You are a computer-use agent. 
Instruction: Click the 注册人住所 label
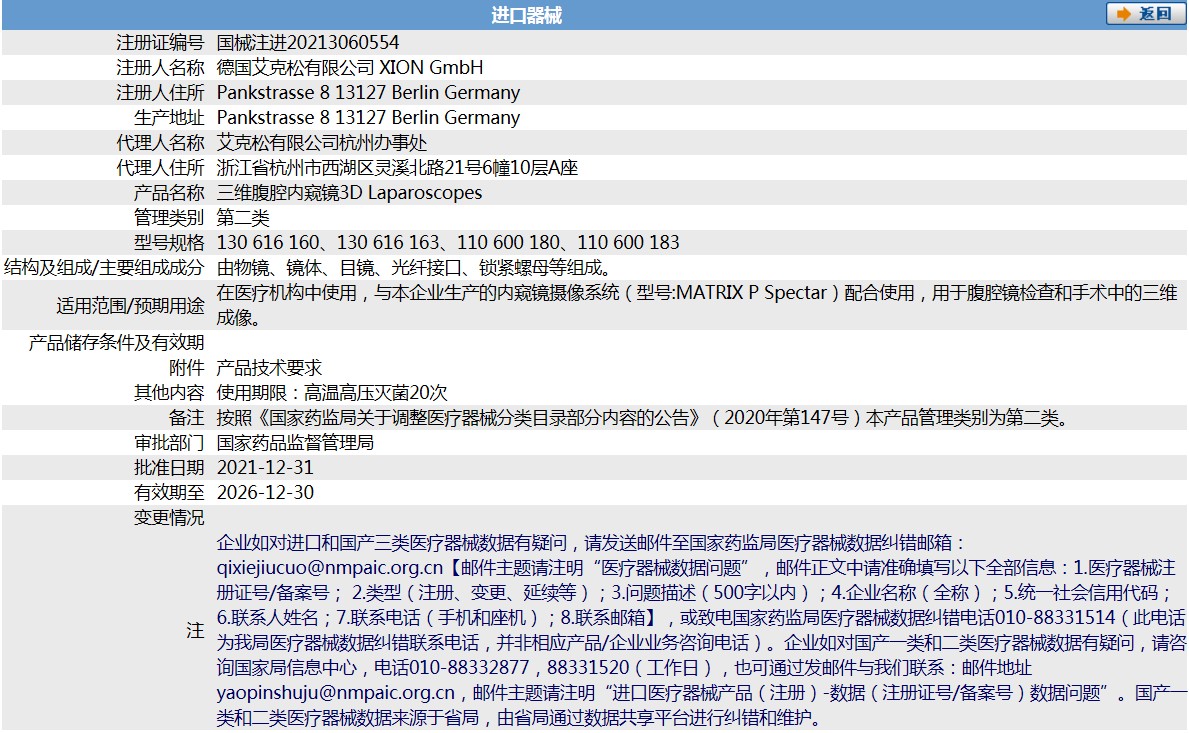pos(160,92)
